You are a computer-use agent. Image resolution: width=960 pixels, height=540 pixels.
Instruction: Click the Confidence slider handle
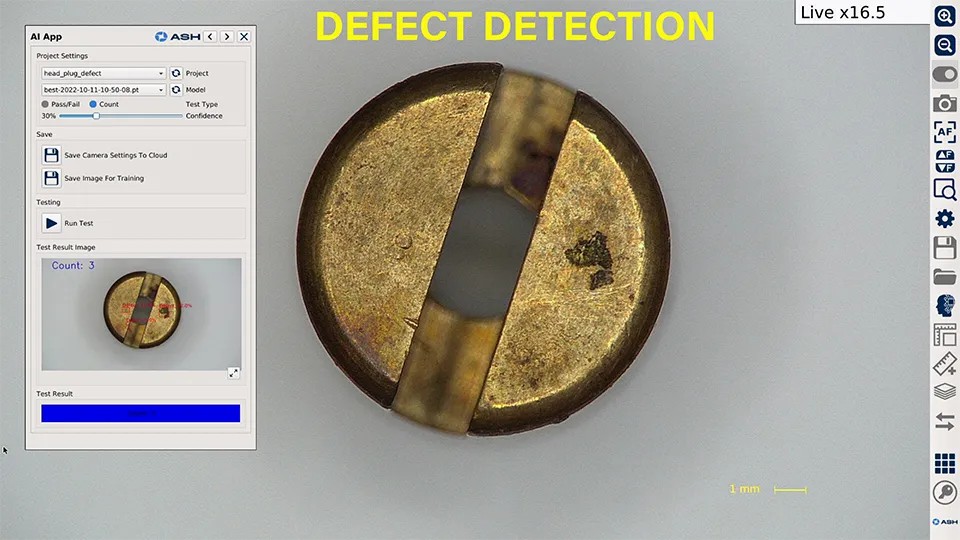(x=96, y=116)
